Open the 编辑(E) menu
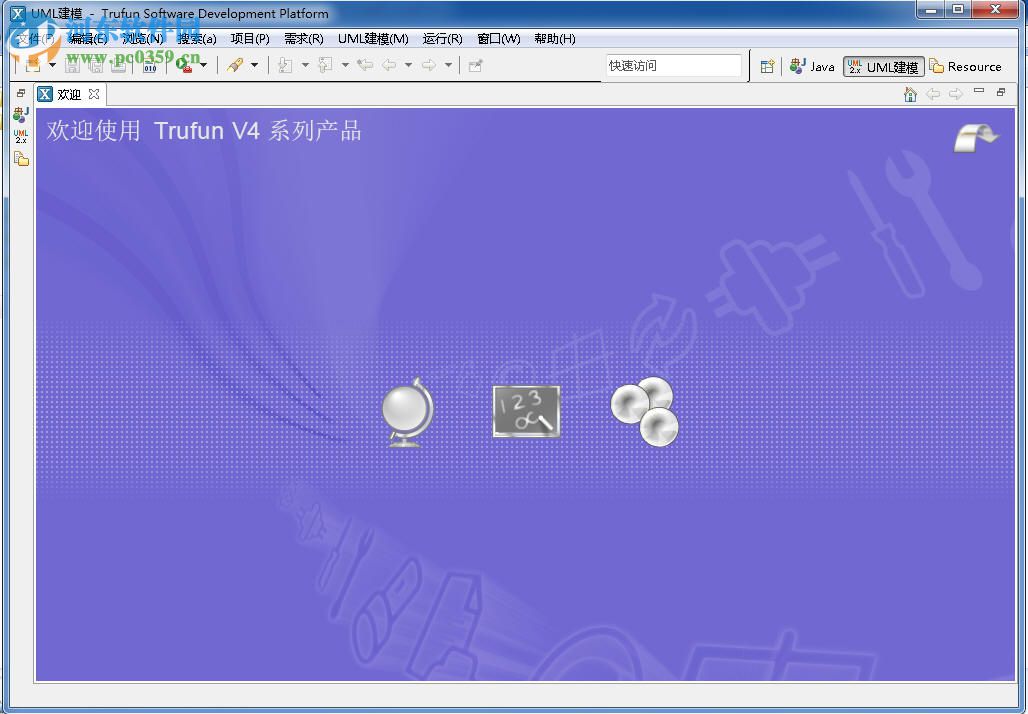 click(x=89, y=39)
